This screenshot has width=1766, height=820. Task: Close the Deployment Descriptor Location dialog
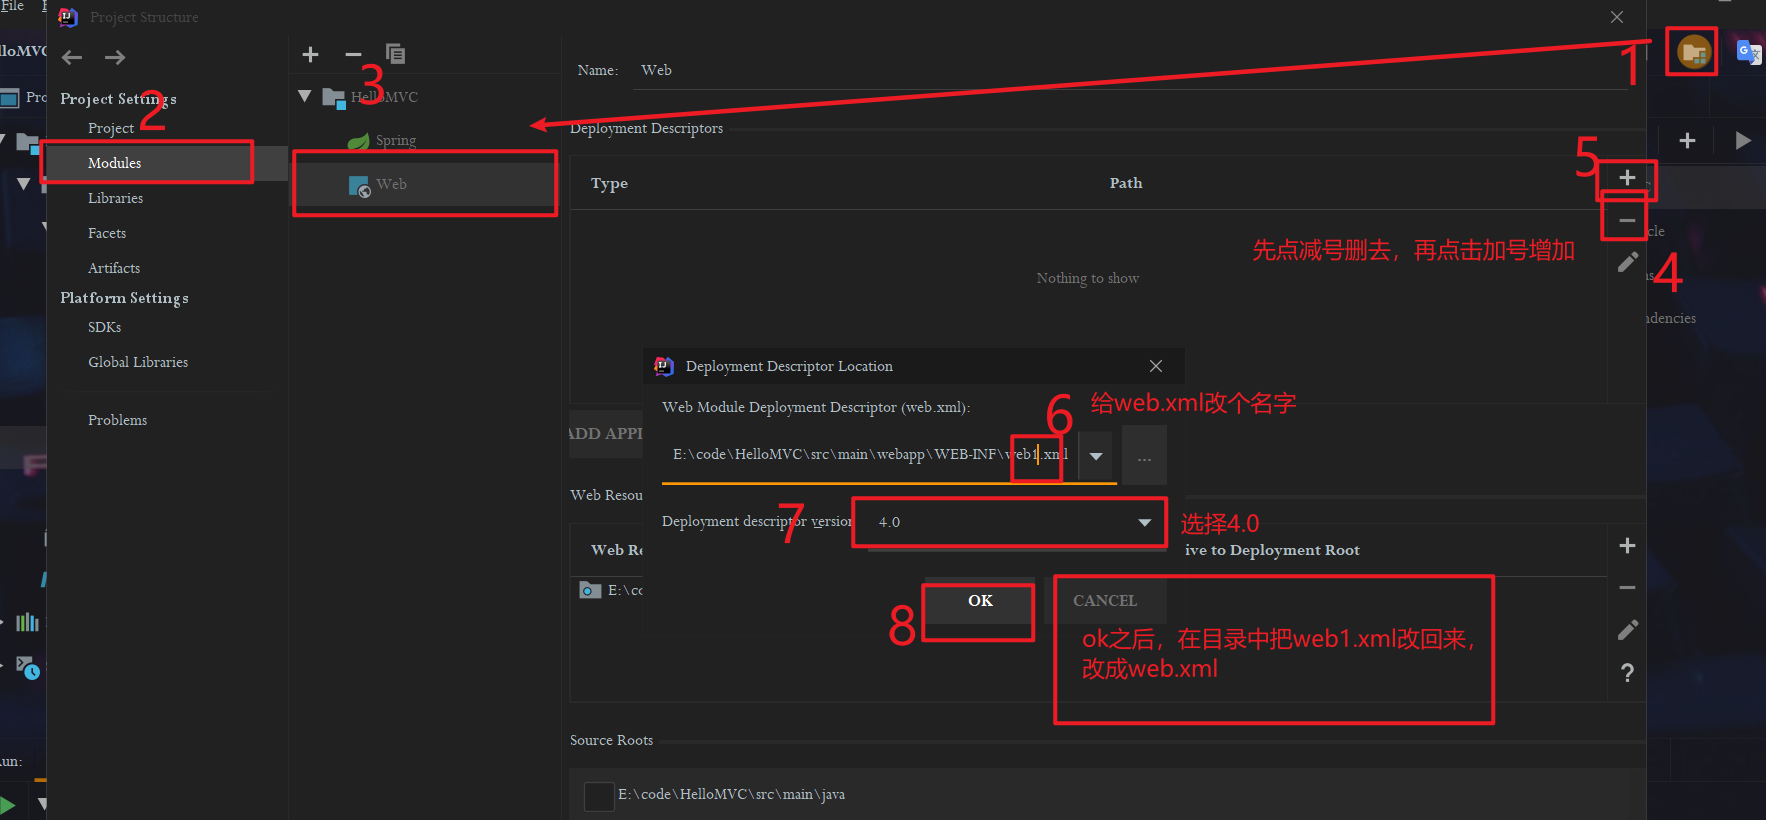(1156, 366)
